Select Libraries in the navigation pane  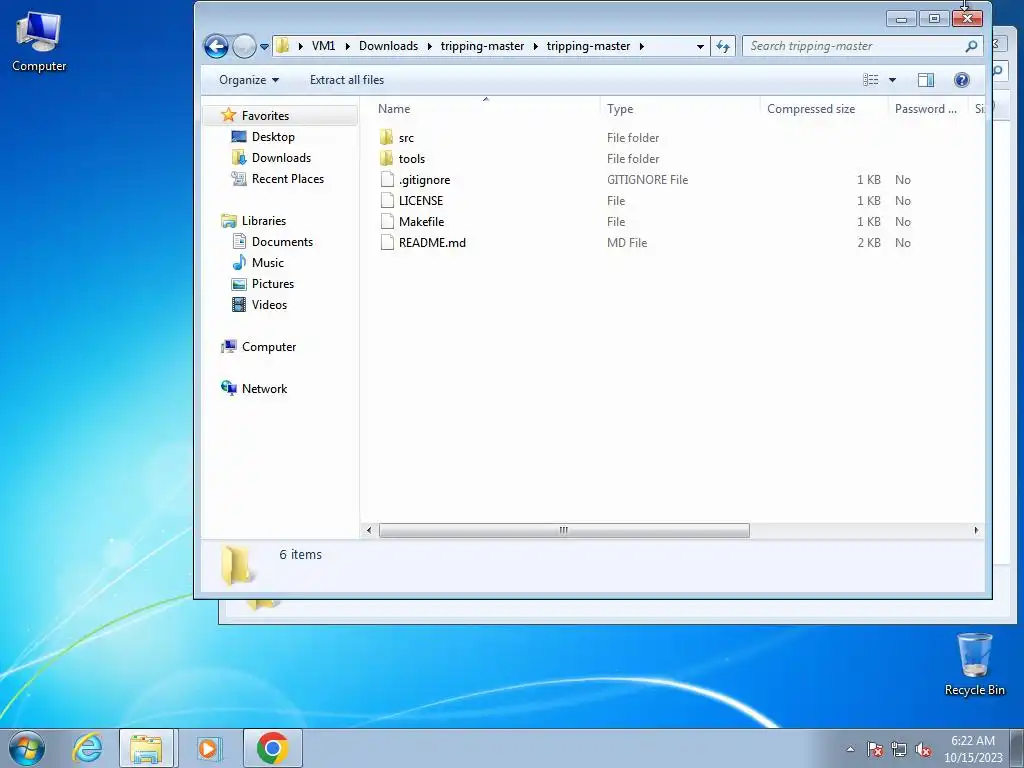point(264,221)
